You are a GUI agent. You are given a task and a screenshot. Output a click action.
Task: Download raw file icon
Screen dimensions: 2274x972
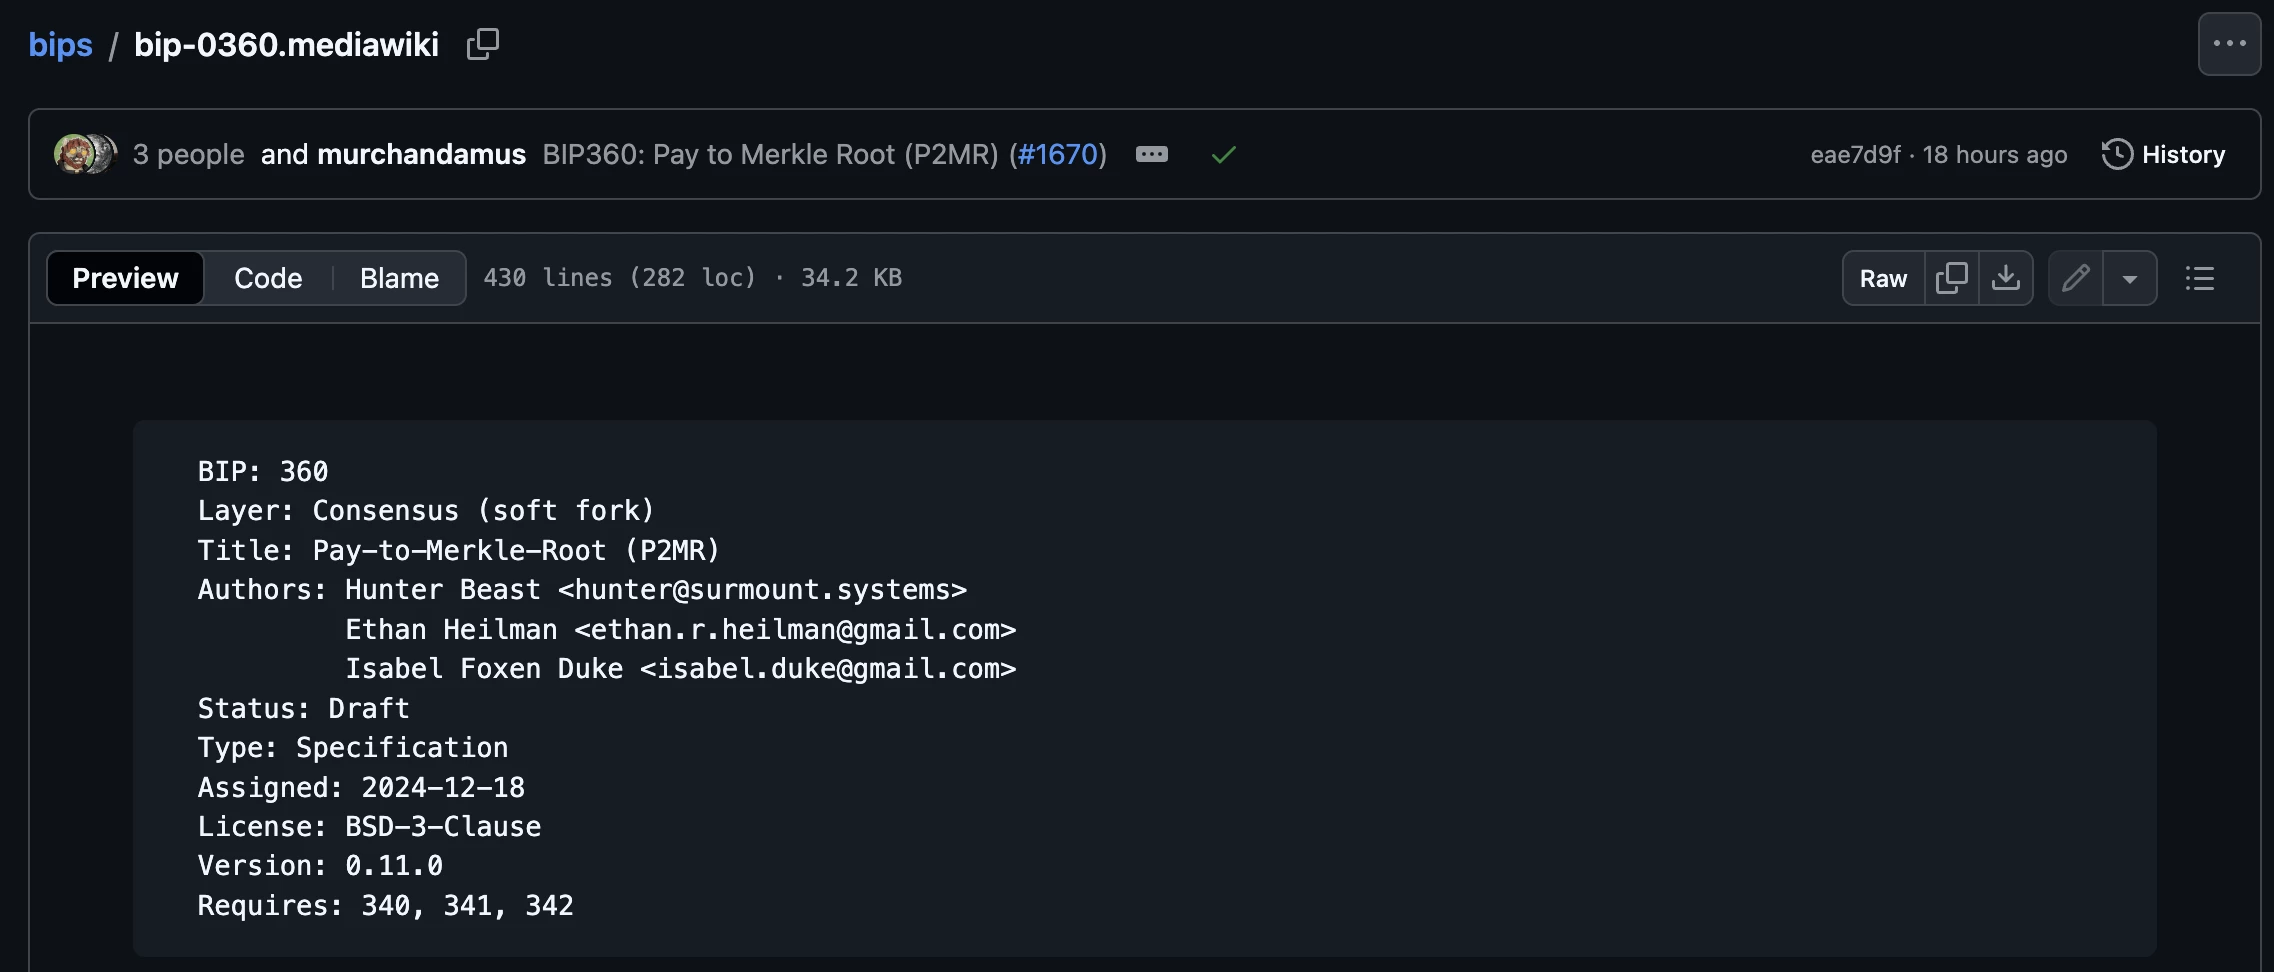pos(2006,278)
